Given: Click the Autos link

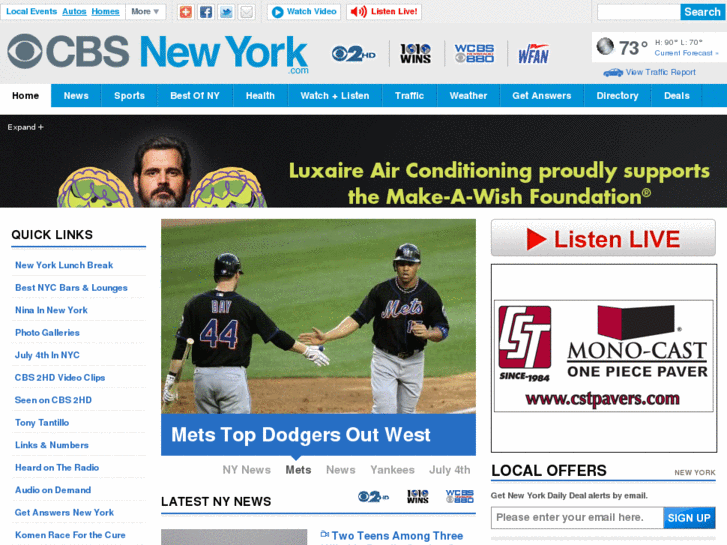Looking at the screenshot, I should [x=74, y=12].
